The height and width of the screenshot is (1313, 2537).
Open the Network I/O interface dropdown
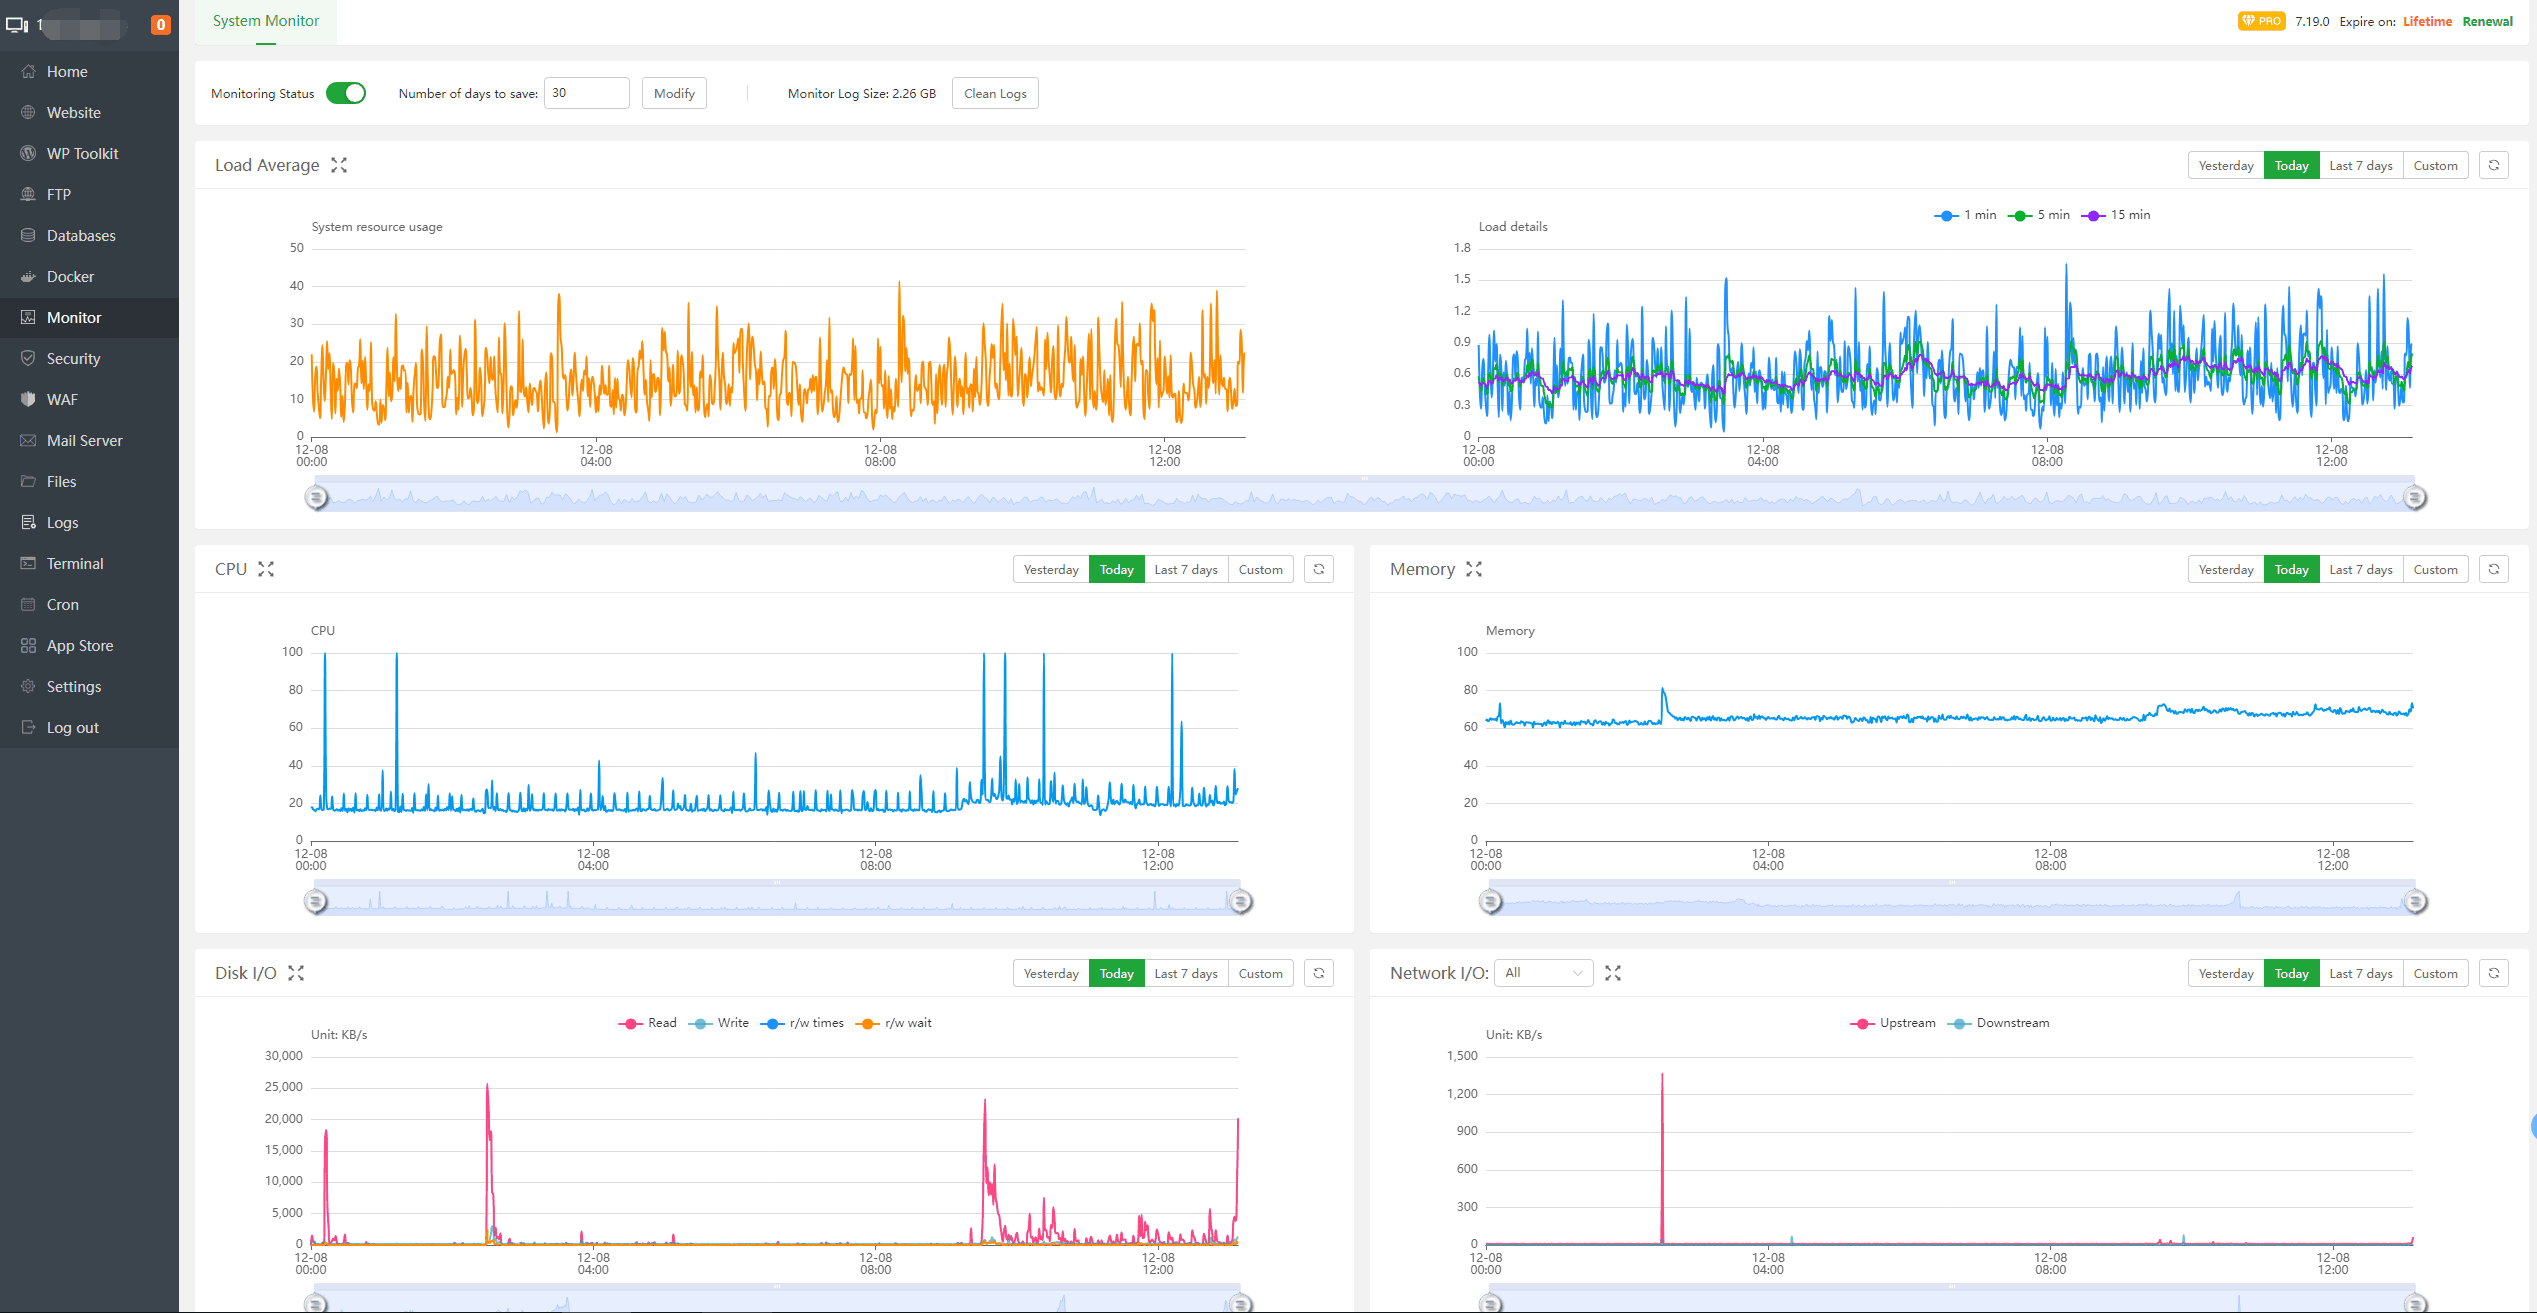[1543, 973]
